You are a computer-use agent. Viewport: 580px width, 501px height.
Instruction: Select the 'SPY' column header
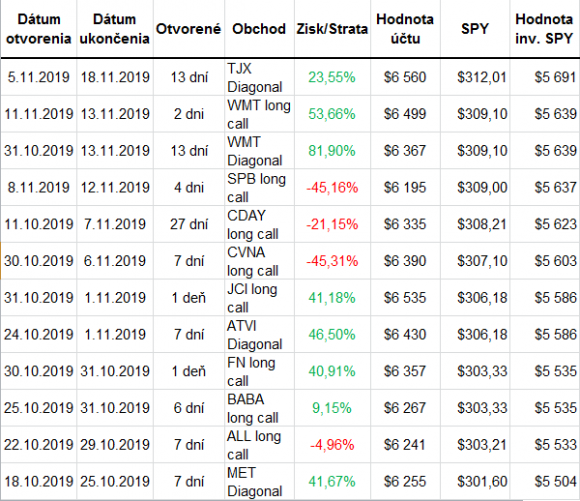pyautogui.click(x=475, y=29)
